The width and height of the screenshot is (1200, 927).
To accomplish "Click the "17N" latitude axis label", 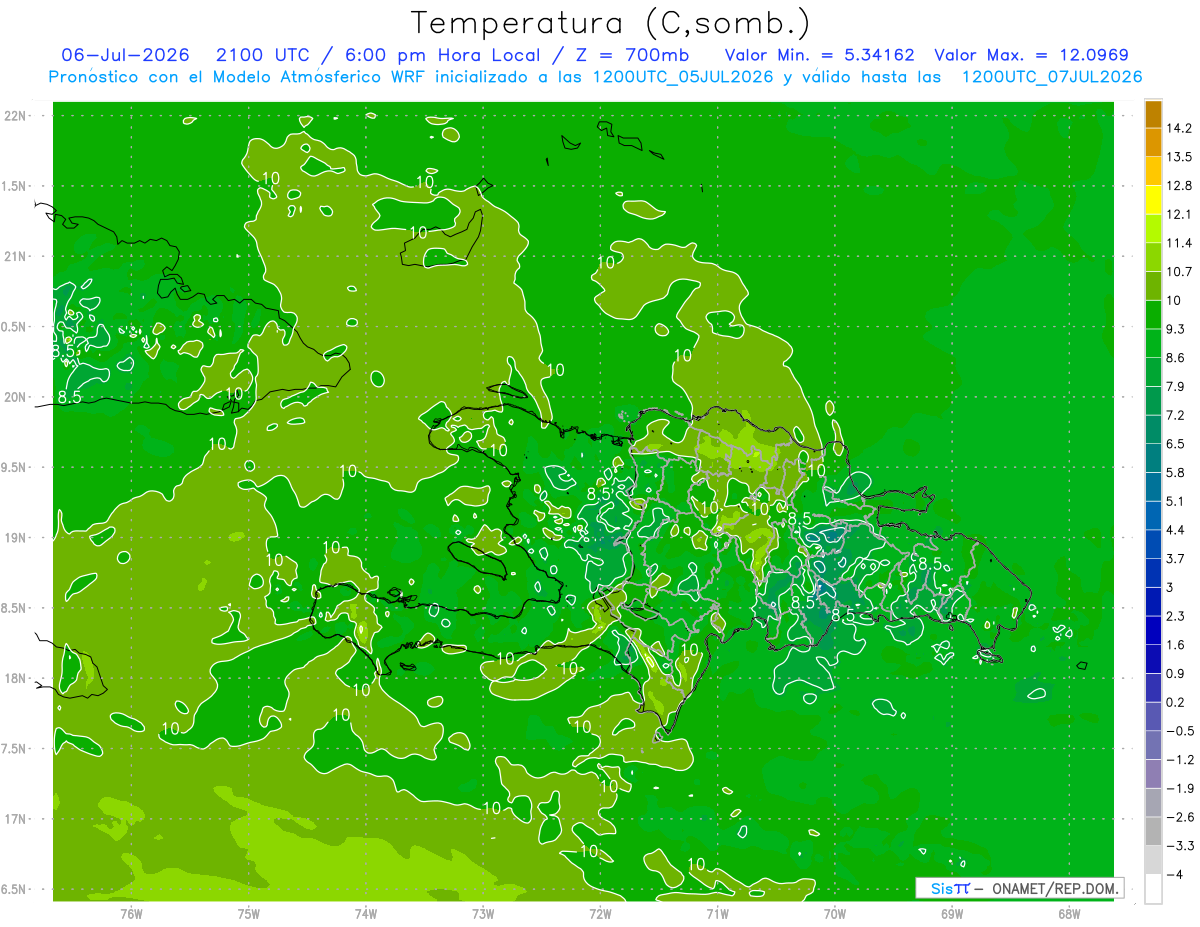I will click(x=15, y=819).
